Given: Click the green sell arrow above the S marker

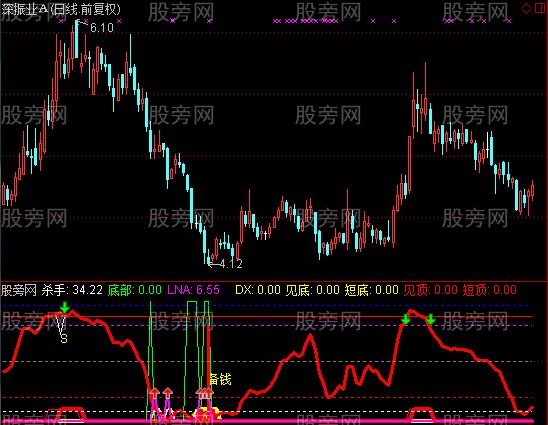Looking at the screenshot, I should [65, 307].
